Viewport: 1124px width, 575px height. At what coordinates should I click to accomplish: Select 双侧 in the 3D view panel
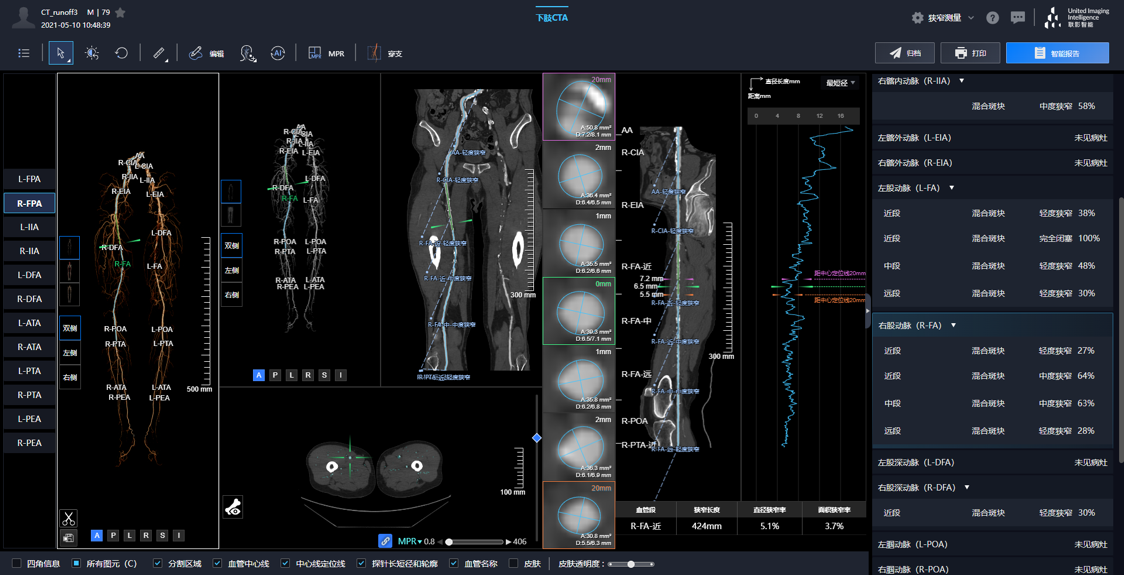[70, 328]
